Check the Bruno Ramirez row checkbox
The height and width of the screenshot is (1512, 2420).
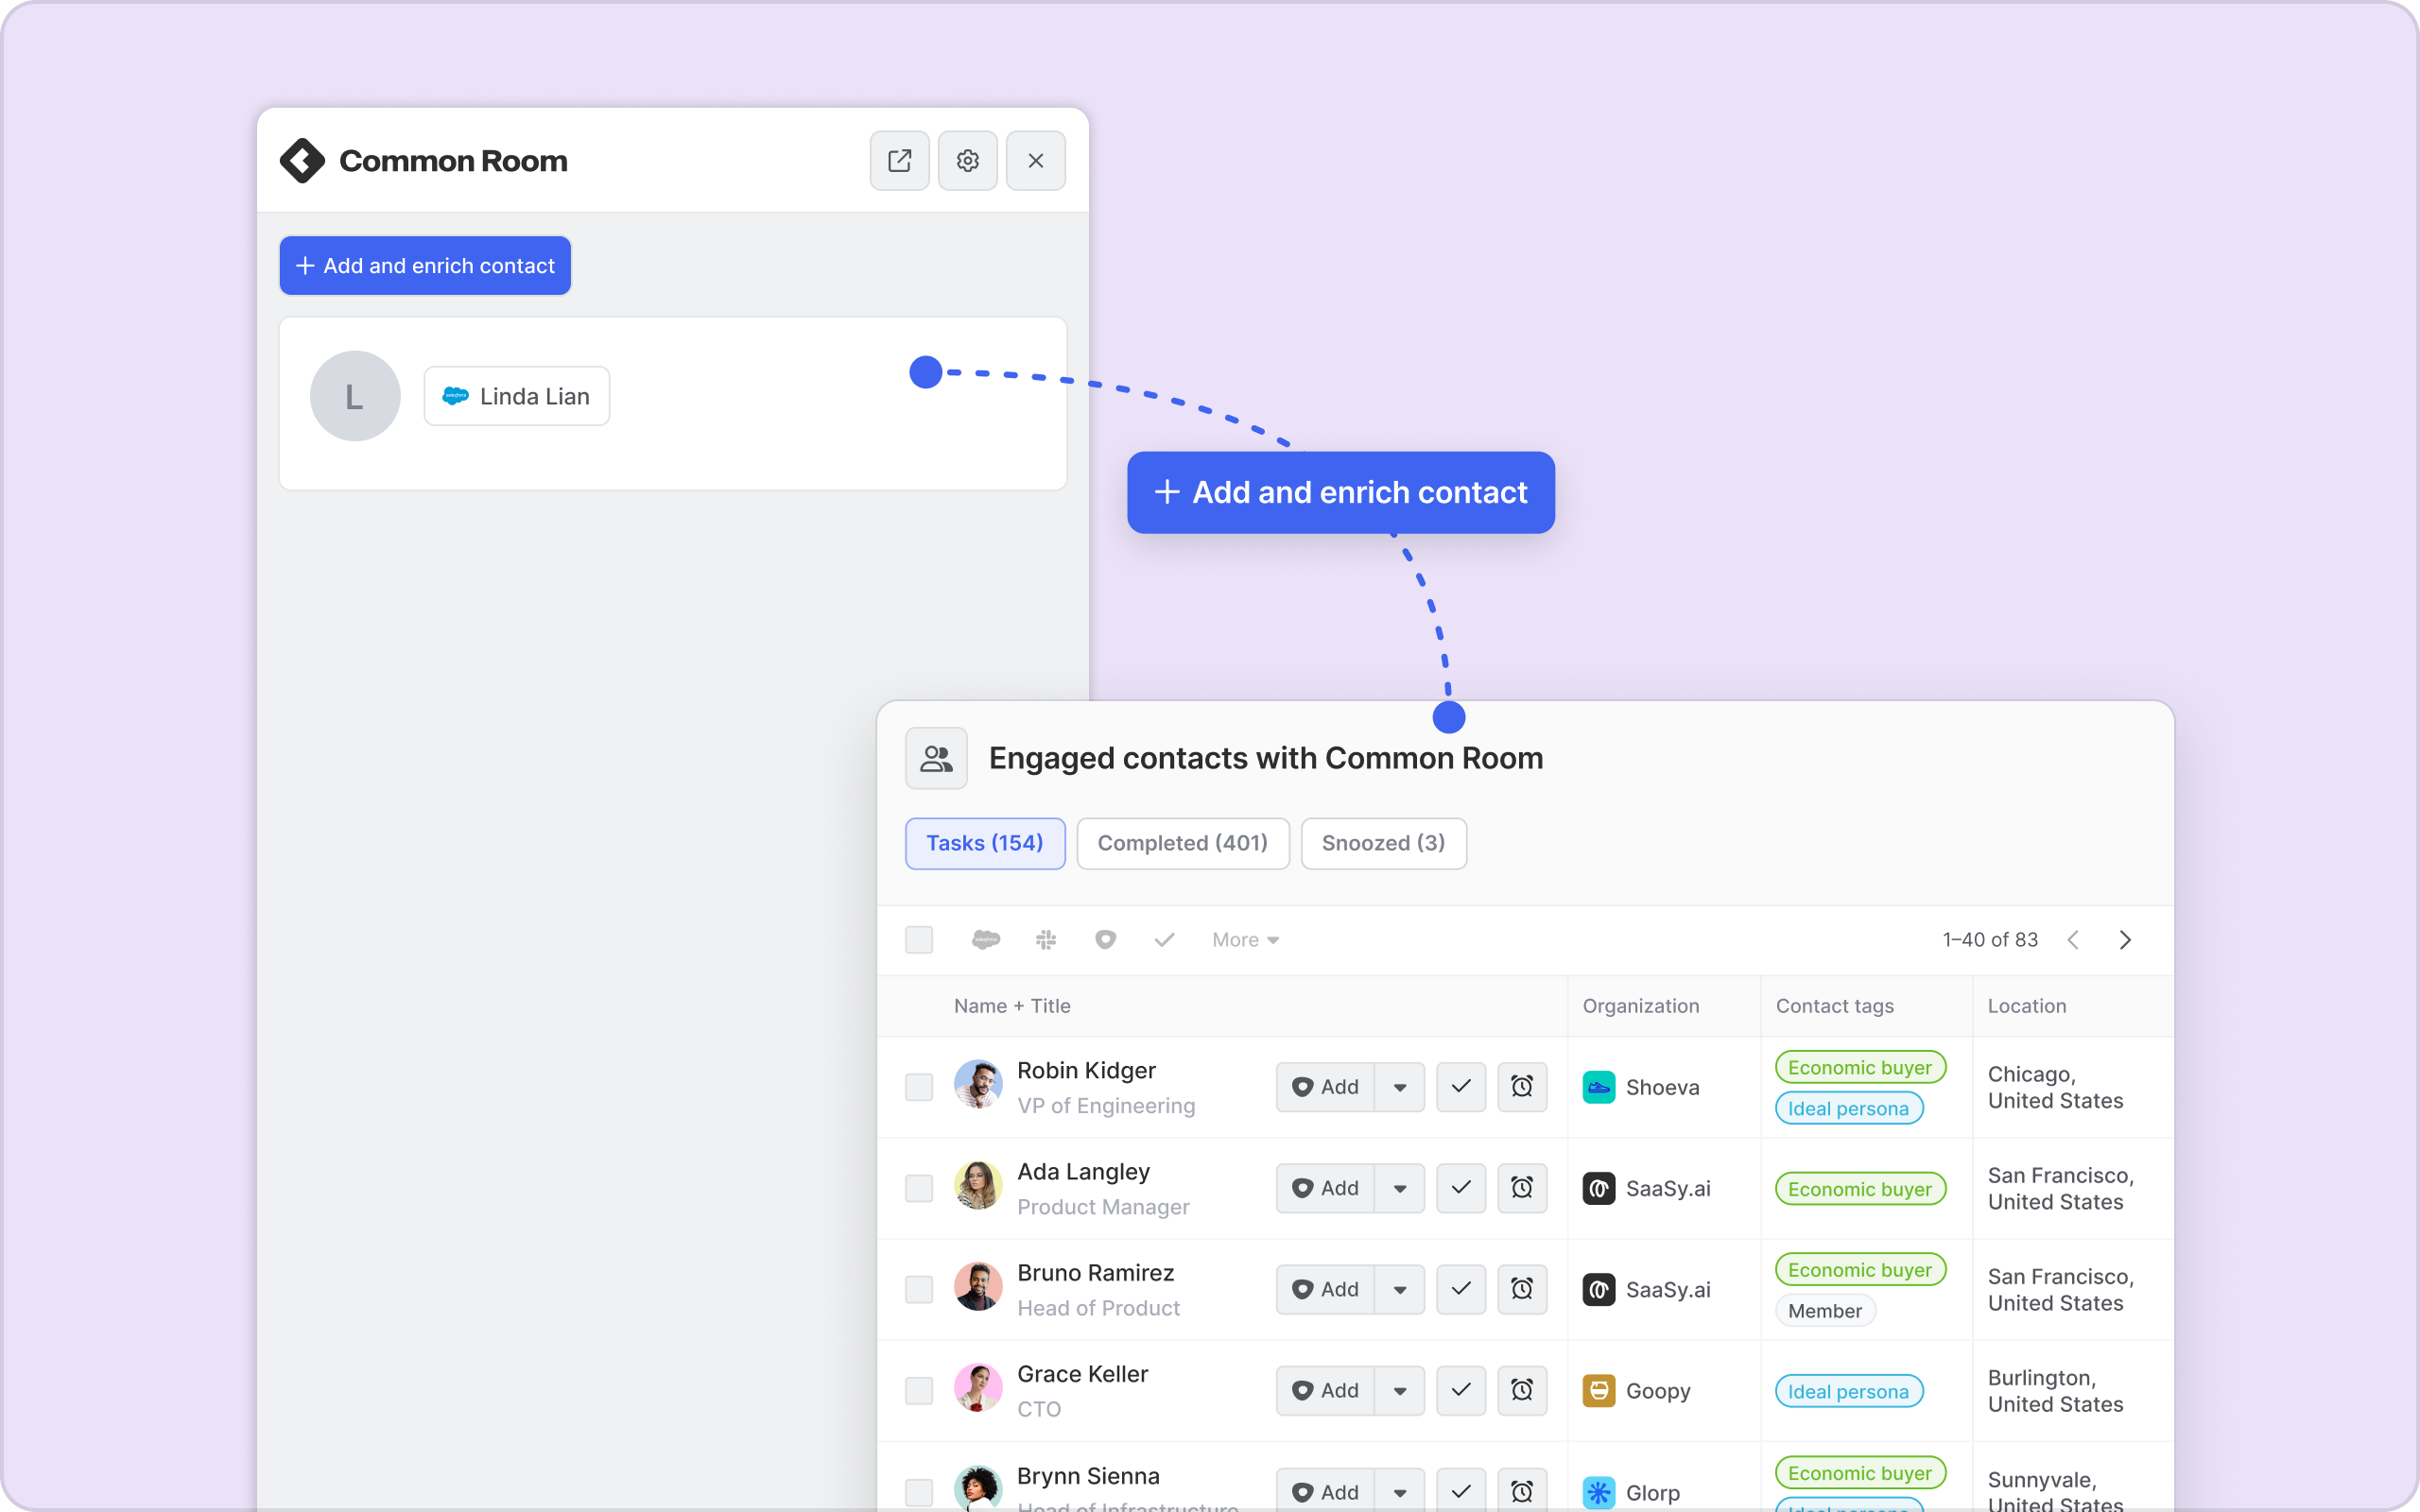[918, 1288]
